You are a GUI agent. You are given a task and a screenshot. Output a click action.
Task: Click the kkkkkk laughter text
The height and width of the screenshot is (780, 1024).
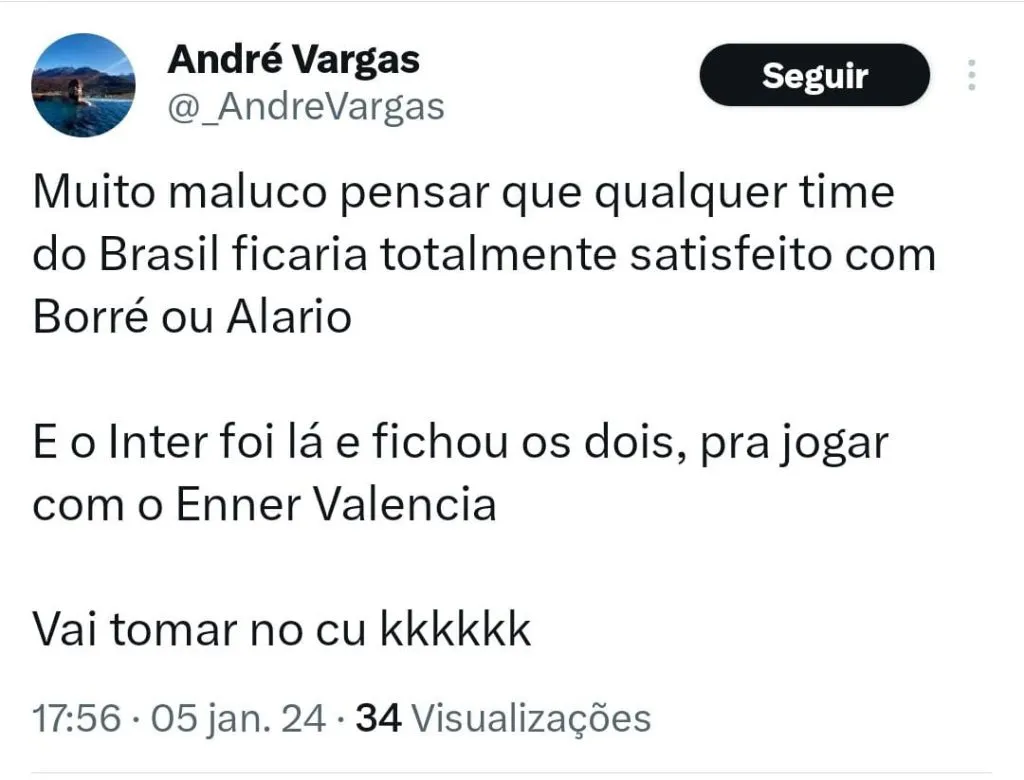coord(455,630)
